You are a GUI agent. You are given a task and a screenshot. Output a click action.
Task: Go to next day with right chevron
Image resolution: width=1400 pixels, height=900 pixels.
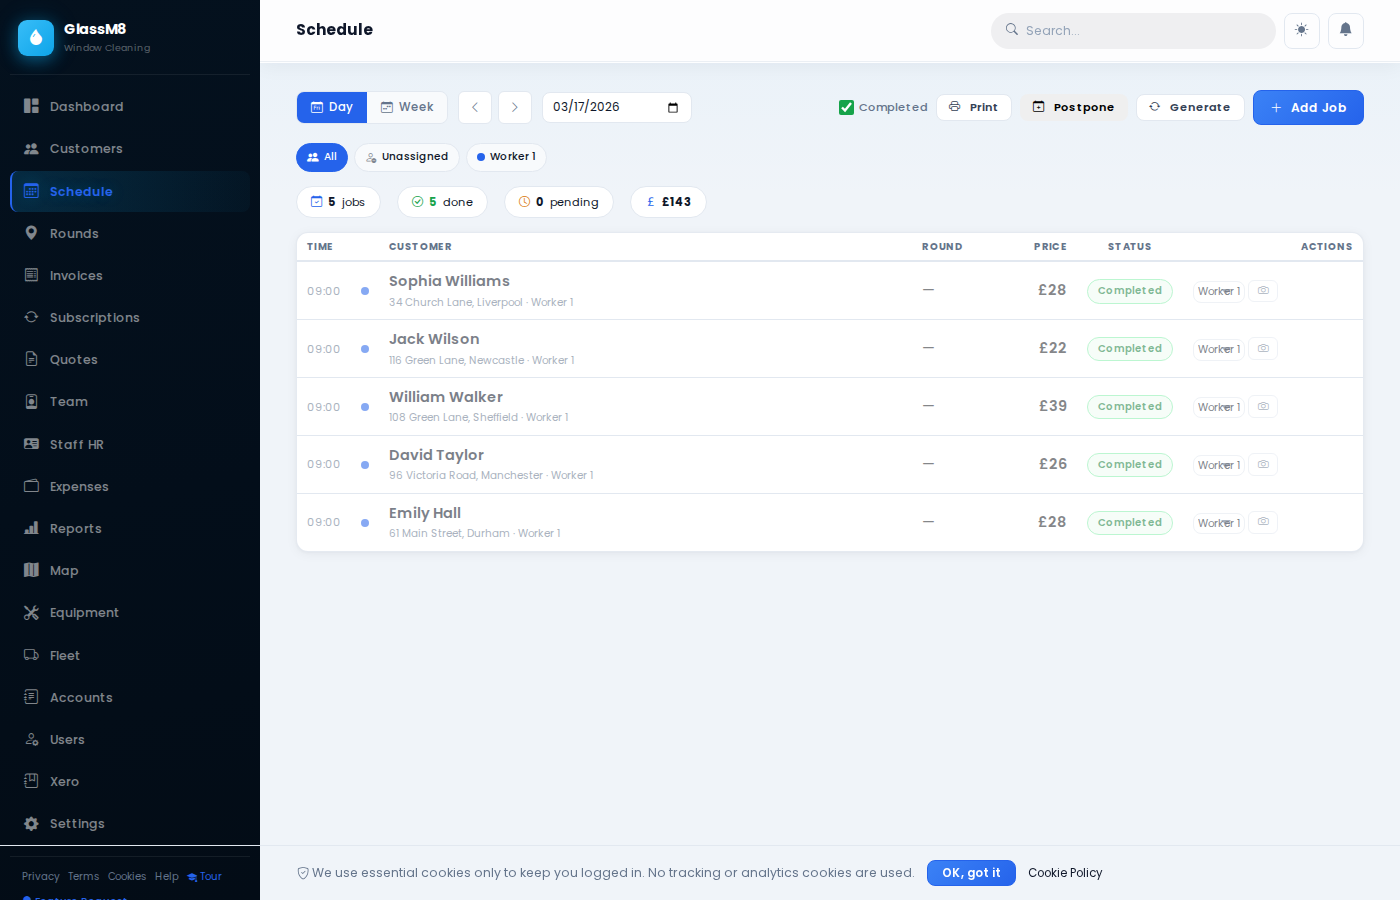tap(514, 107)
